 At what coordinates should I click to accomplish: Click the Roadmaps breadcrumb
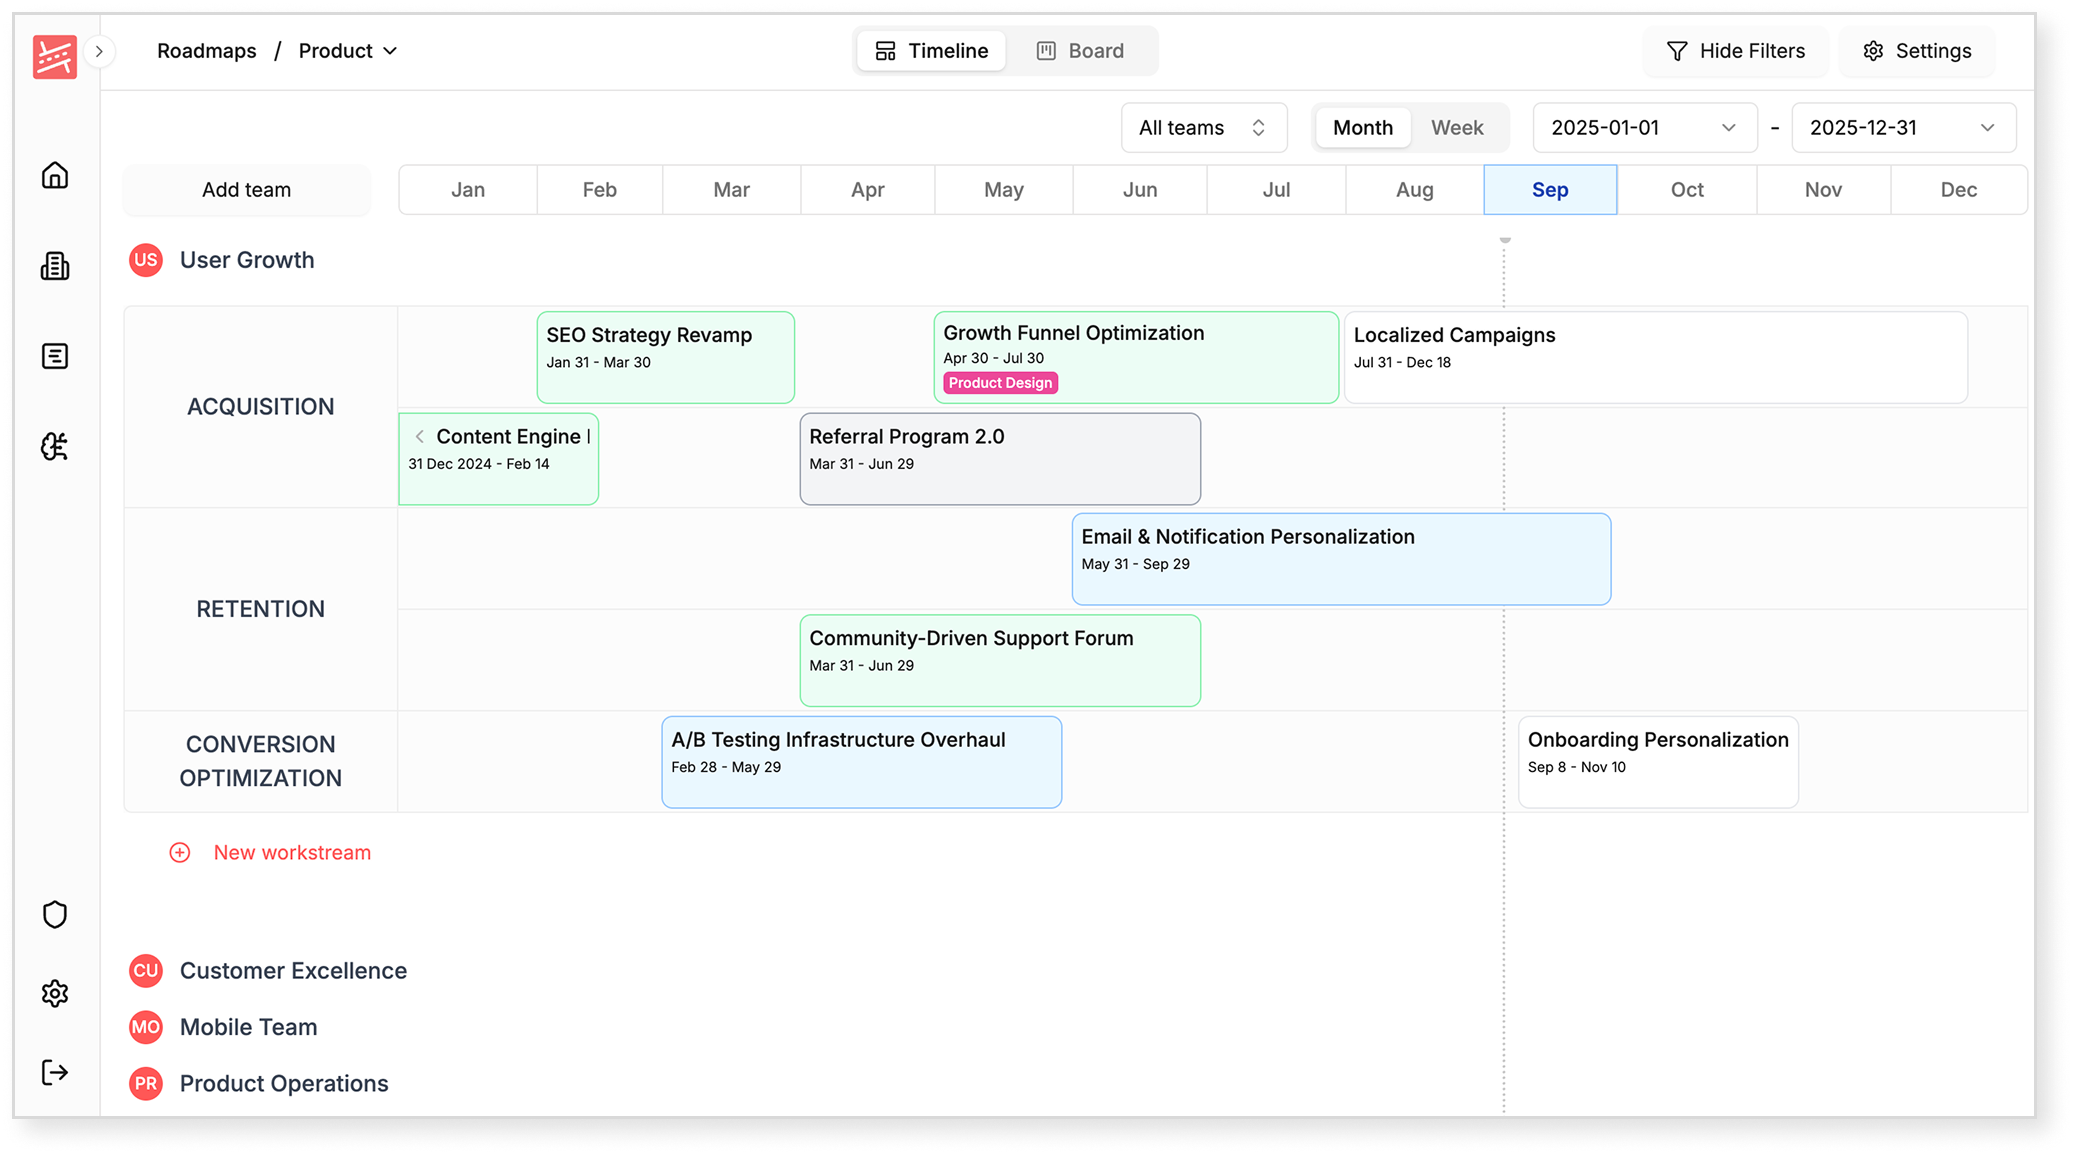click(206, 50)
